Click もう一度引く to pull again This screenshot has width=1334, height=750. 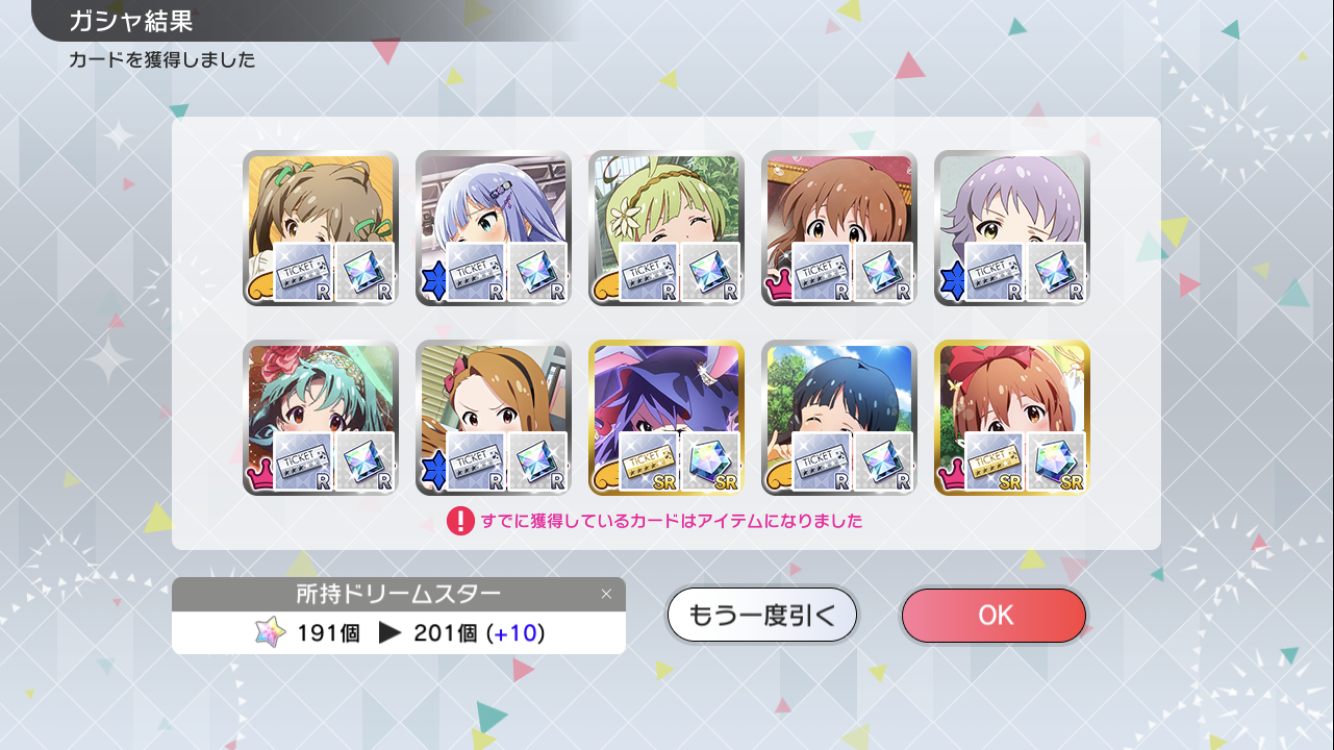tap(762, 615)
